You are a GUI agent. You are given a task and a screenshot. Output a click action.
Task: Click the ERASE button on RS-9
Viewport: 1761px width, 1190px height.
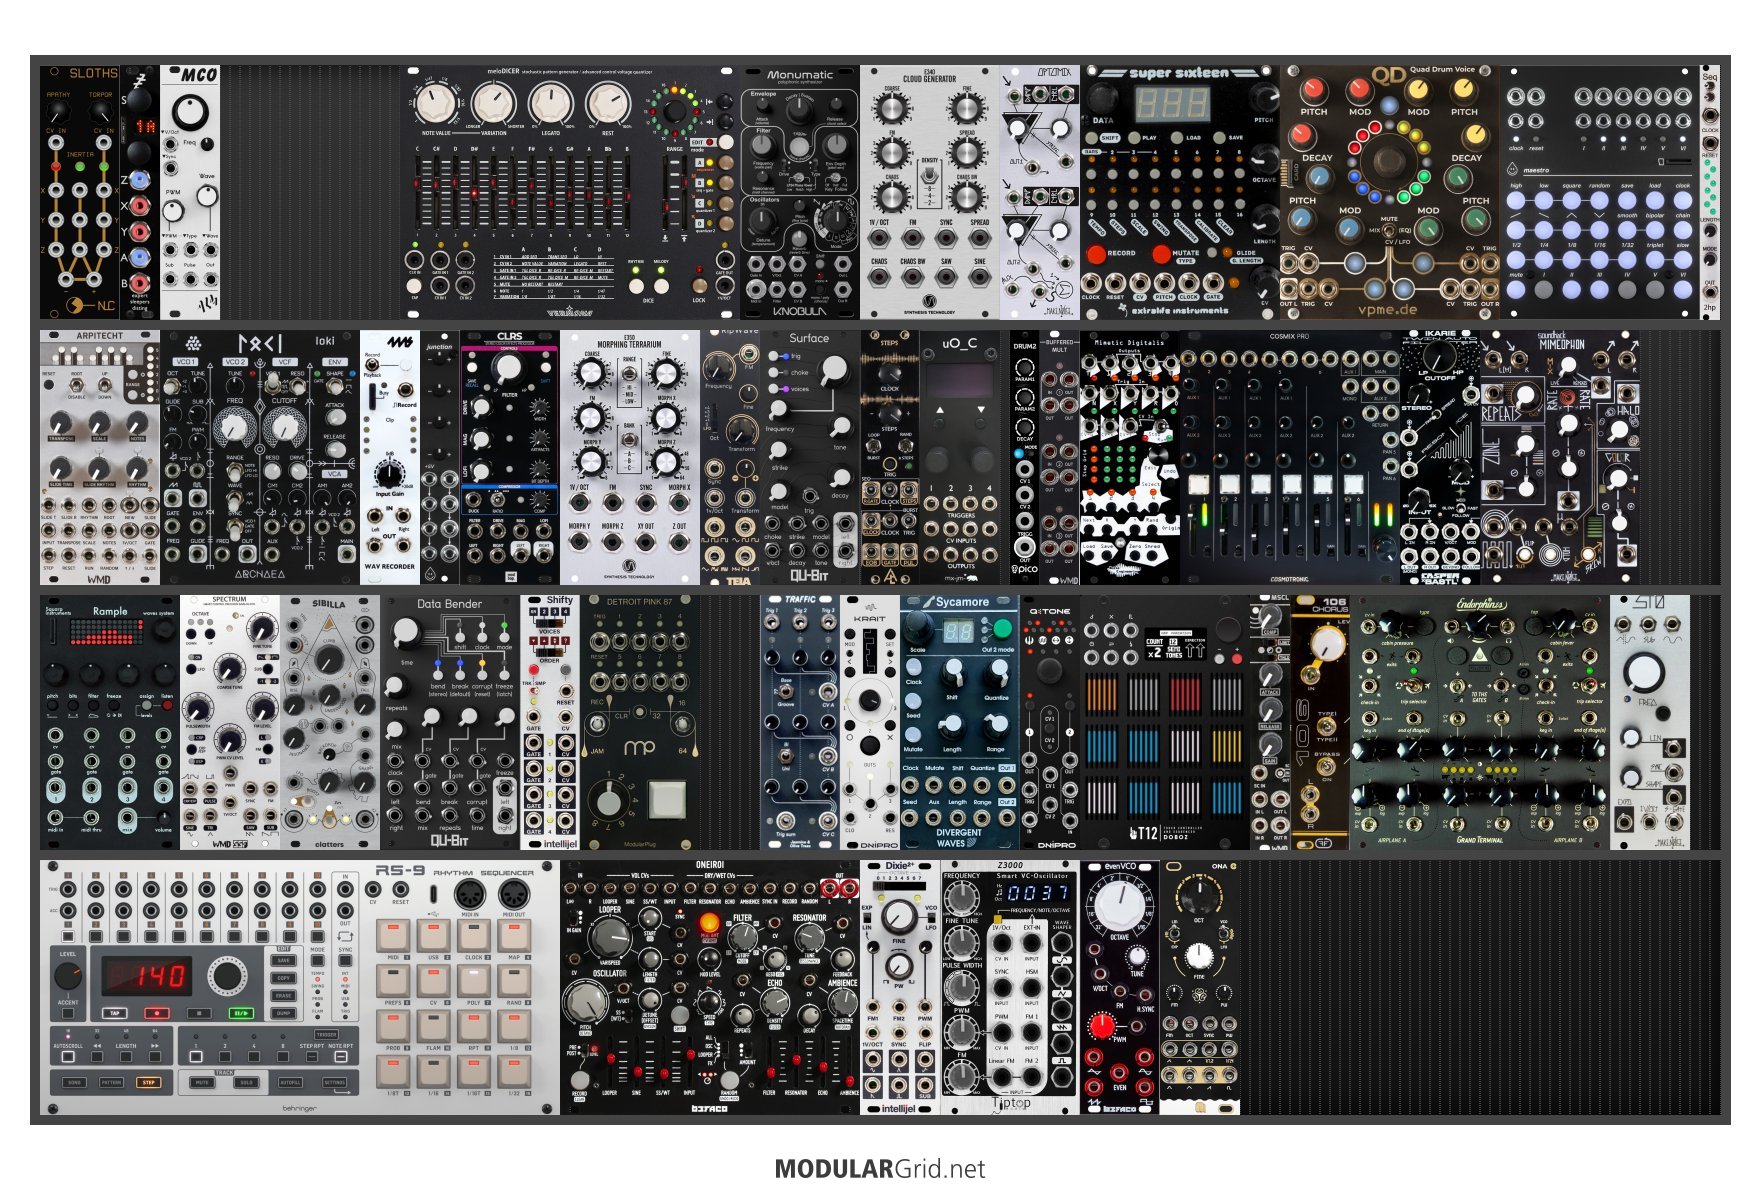click(x=283, y=995)
